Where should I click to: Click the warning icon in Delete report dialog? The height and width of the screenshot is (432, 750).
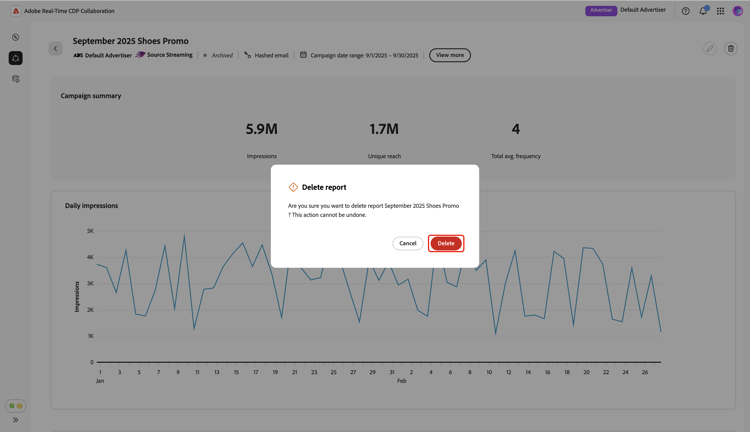click(293, 187)
